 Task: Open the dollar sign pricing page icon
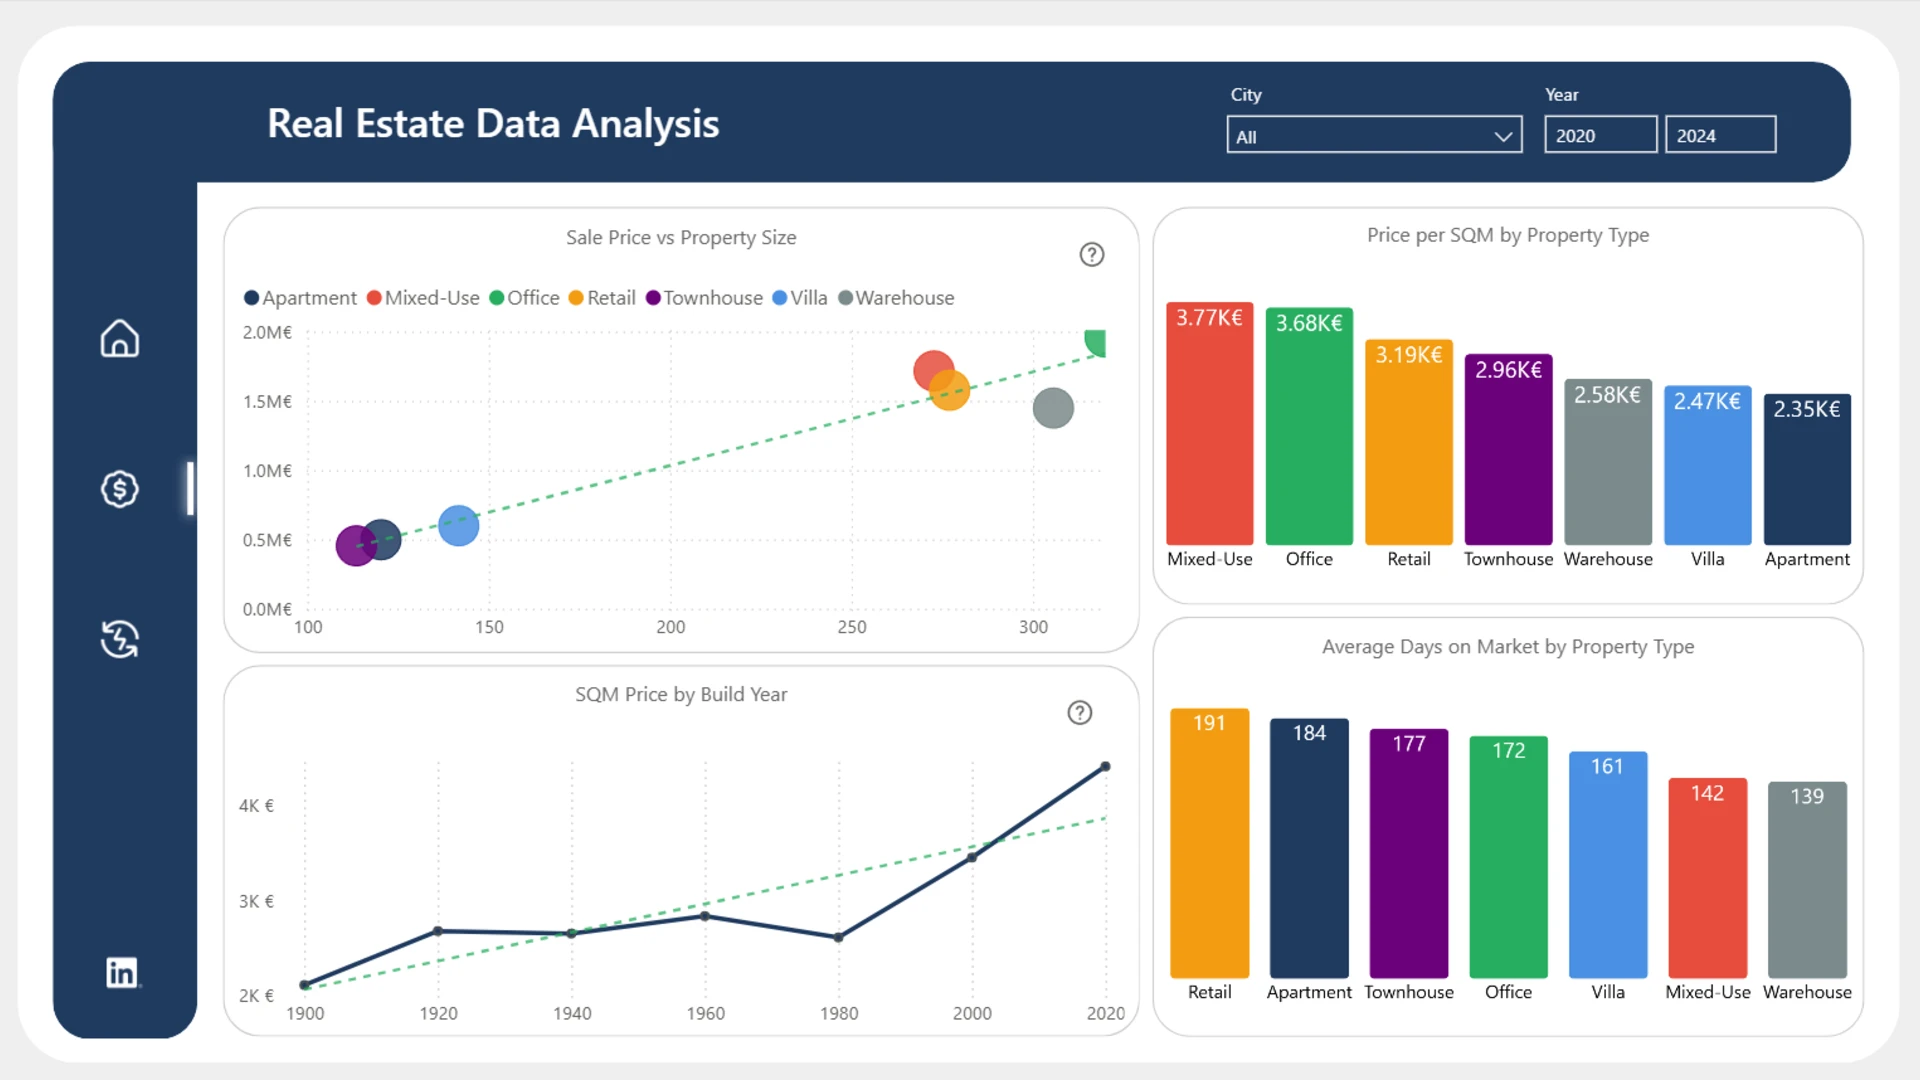(120, 489)
